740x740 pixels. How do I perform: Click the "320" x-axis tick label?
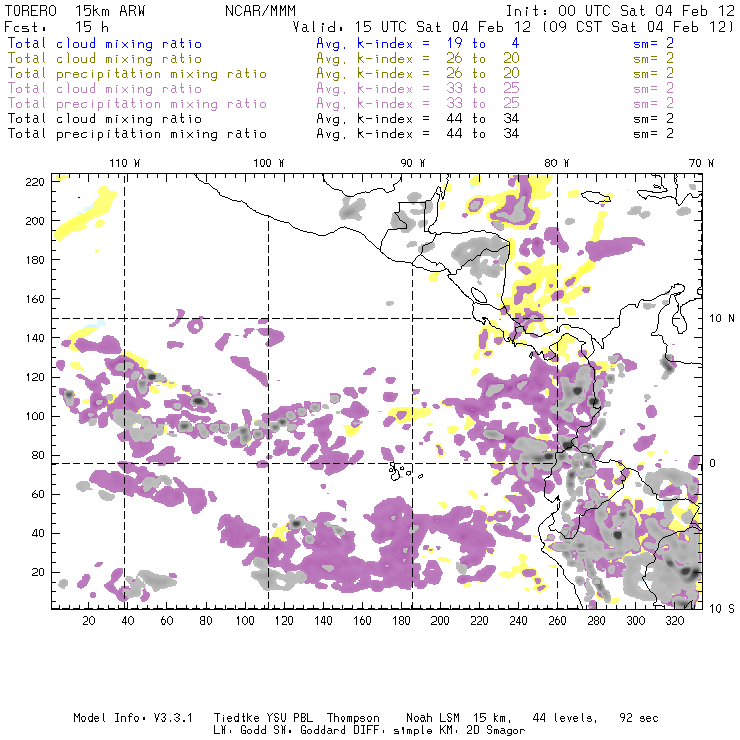674,621
